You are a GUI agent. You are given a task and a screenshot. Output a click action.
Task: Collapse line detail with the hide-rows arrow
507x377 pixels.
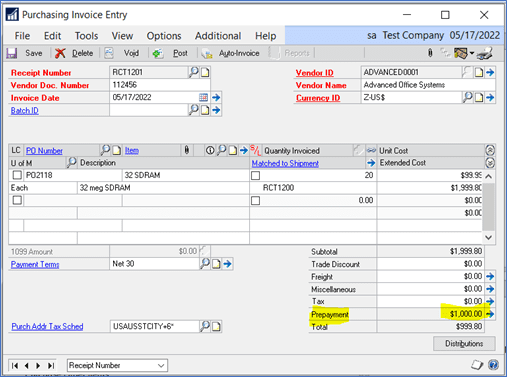(490, 150)
